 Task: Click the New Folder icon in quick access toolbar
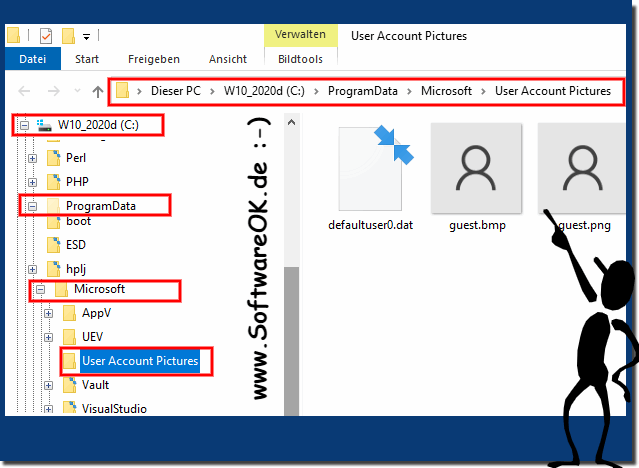click(68, 36)
